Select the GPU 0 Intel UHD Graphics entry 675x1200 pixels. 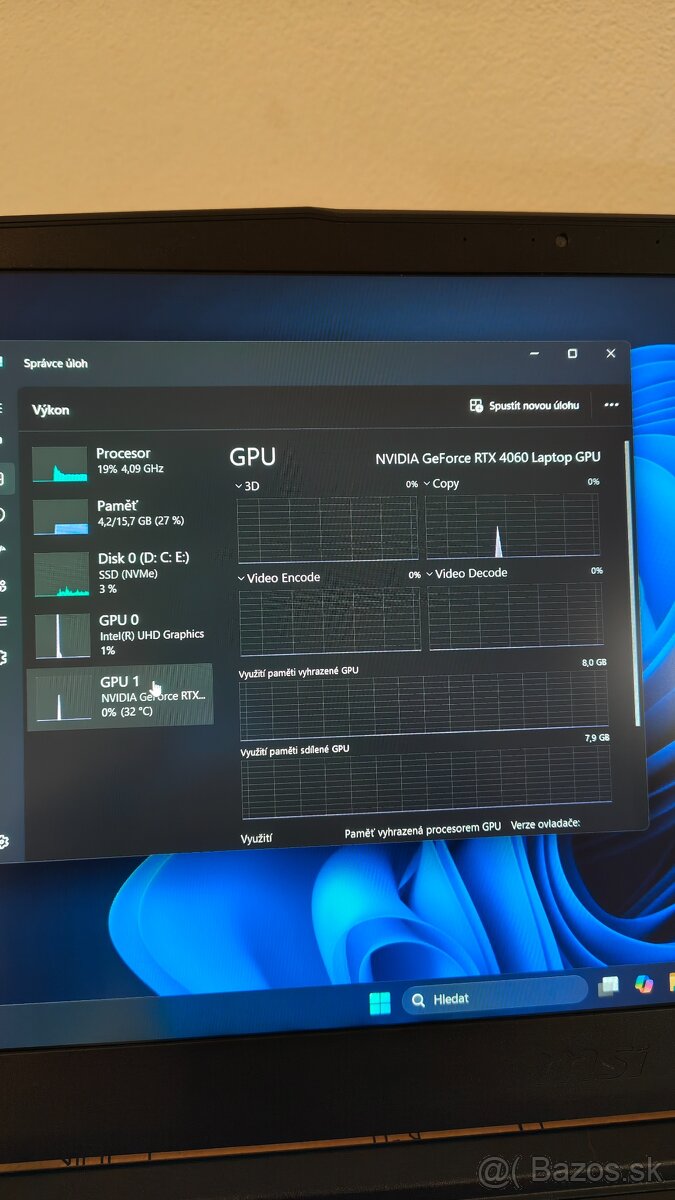[x=123, y=635]
